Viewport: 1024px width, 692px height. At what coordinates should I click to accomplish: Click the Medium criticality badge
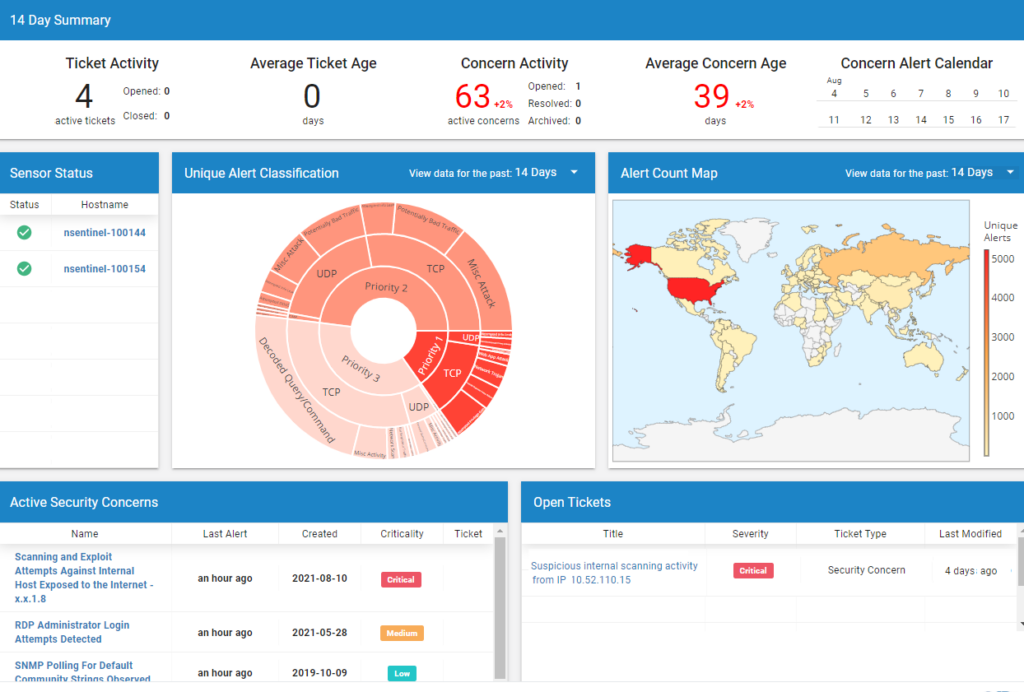coord(402,633)
